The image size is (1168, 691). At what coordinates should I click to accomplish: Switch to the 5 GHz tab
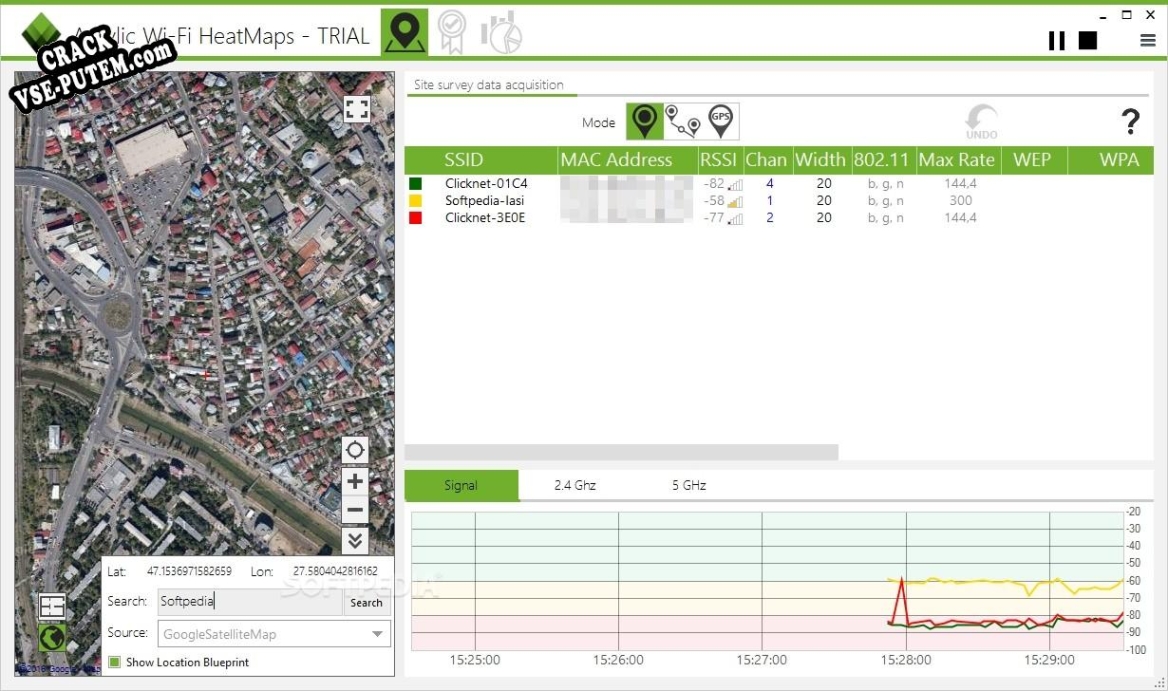[689, 485]
